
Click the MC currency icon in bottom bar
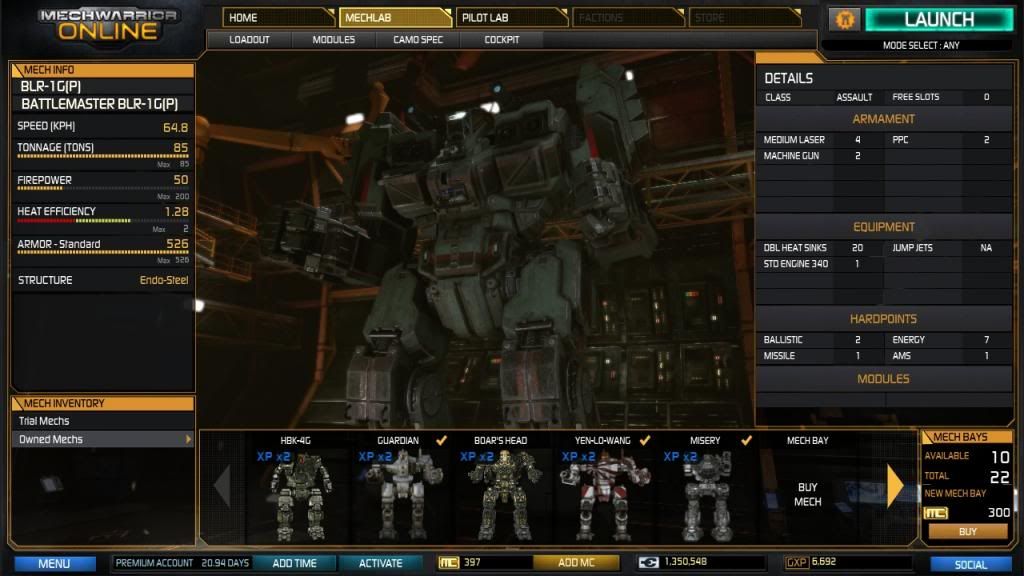click(x=450, y=563)
